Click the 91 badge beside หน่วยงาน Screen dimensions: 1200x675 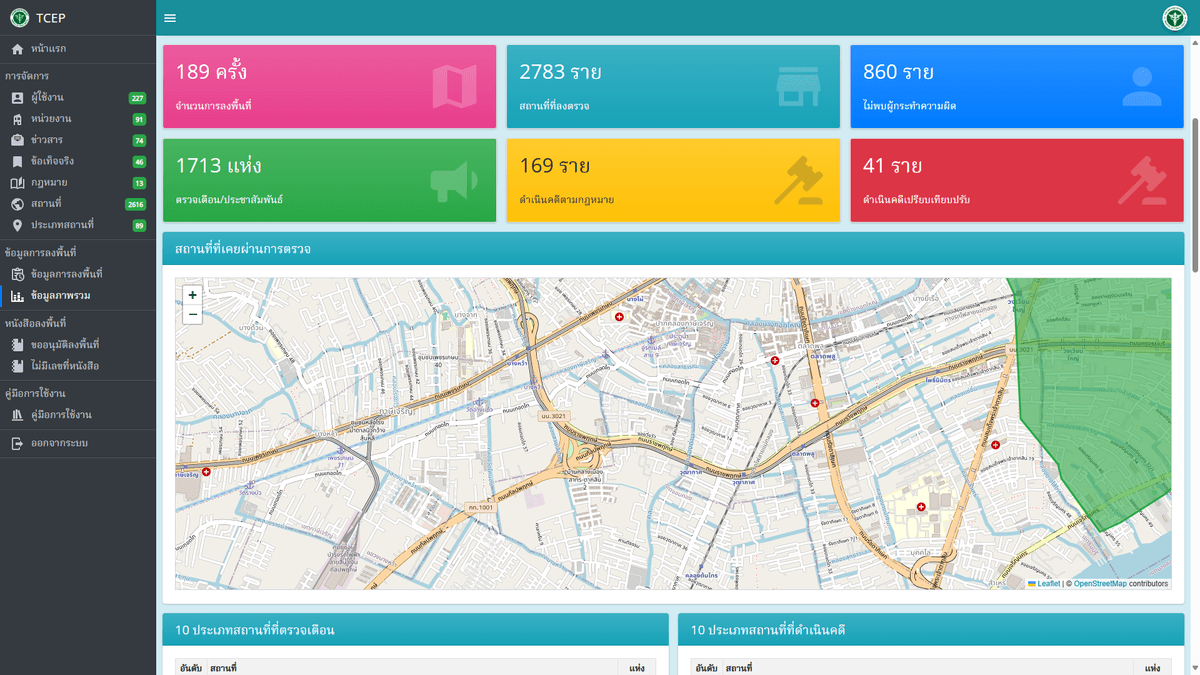(x=140, y=119)
